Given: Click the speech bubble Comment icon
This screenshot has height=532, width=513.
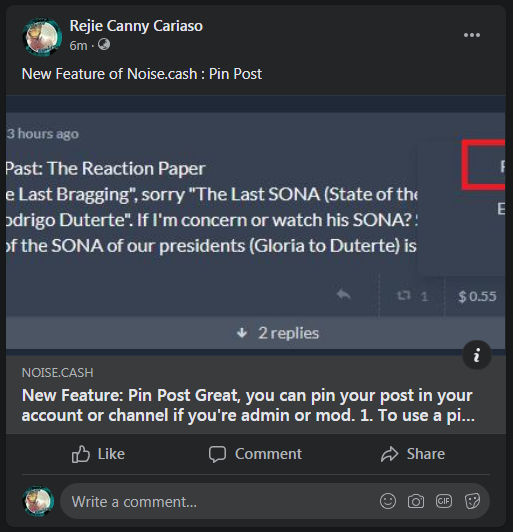Looking at the screenshot, I should pos(217,454).
